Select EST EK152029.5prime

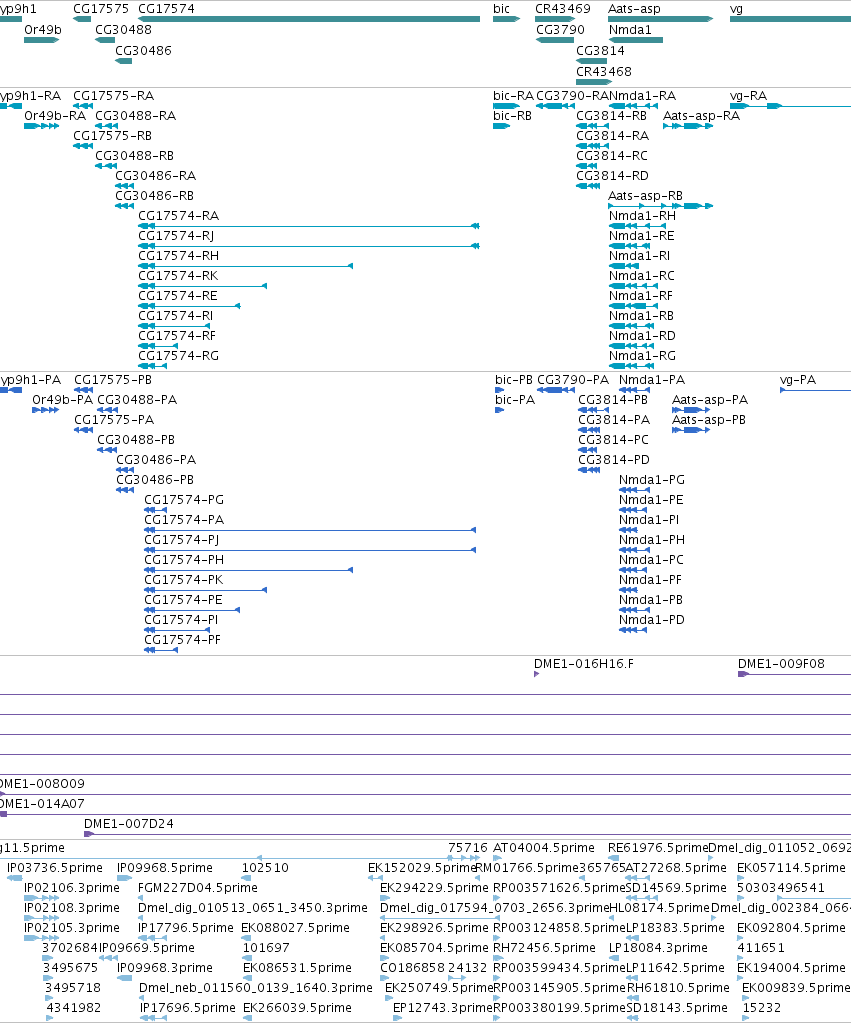[375, 878]
